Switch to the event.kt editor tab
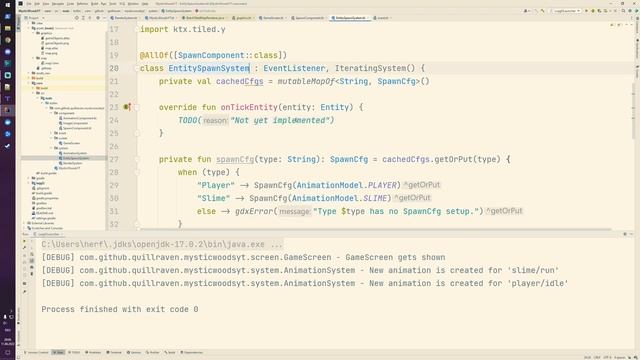 (x=382, y=18)
